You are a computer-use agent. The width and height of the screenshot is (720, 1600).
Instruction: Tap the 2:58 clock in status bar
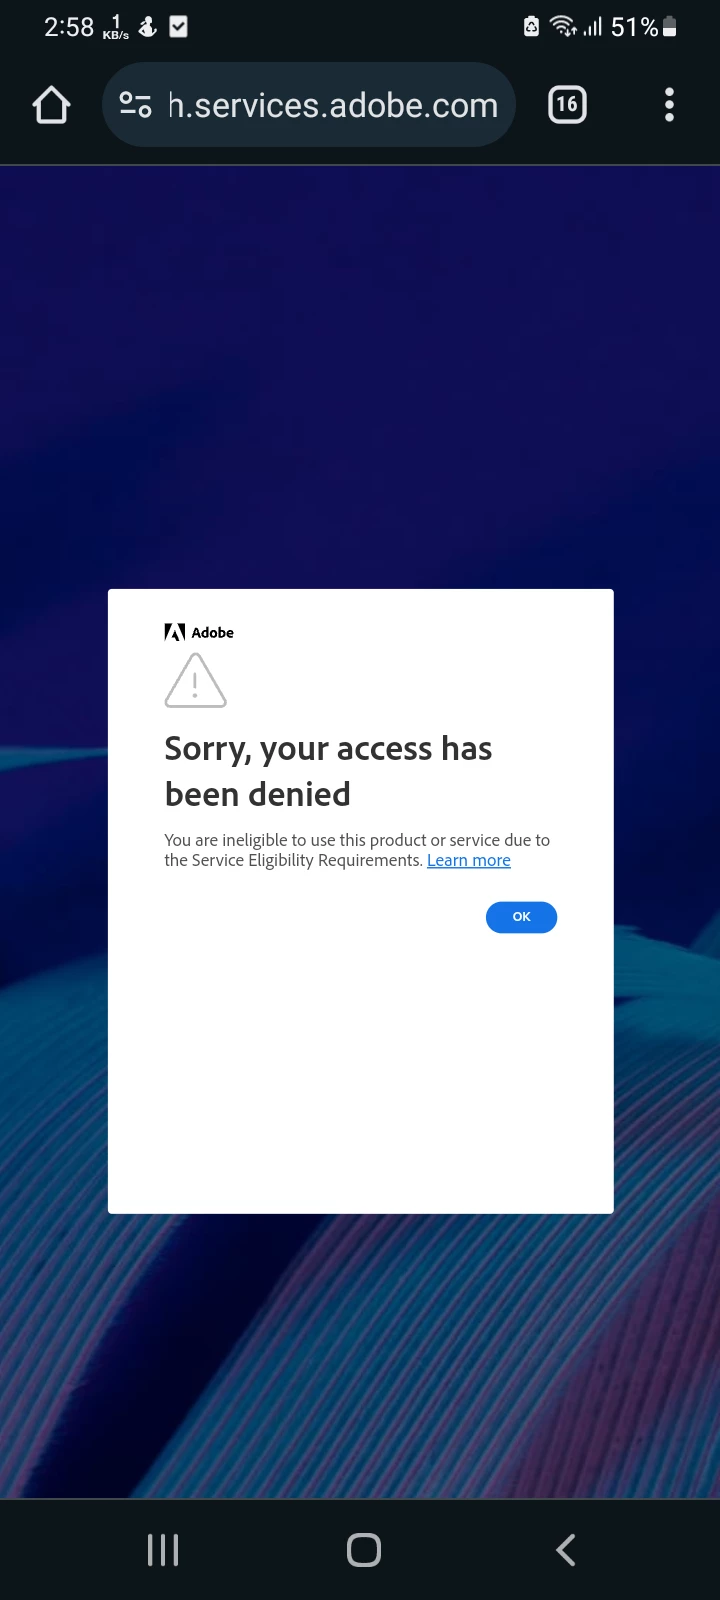pyautogui.click(x=69, y=27)
